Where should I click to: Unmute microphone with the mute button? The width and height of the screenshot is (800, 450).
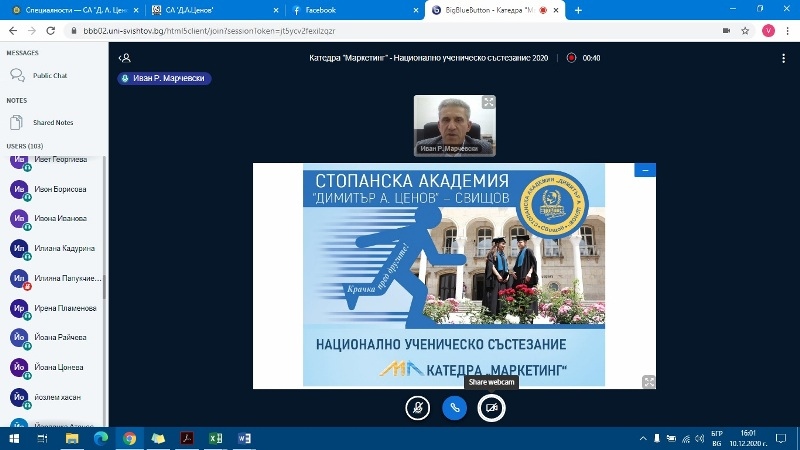click(x=417, y=408)
